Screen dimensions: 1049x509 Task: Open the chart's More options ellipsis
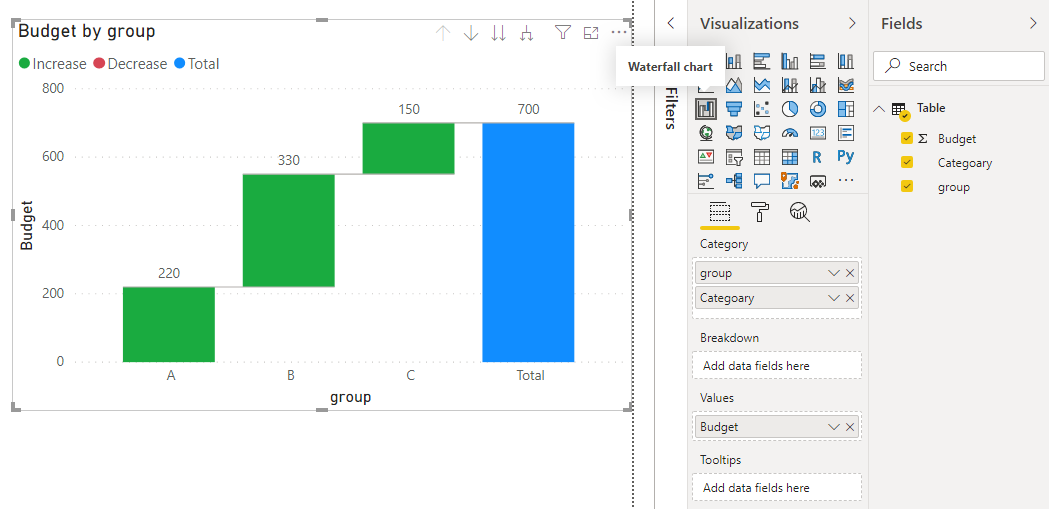[x=619, y=32]
